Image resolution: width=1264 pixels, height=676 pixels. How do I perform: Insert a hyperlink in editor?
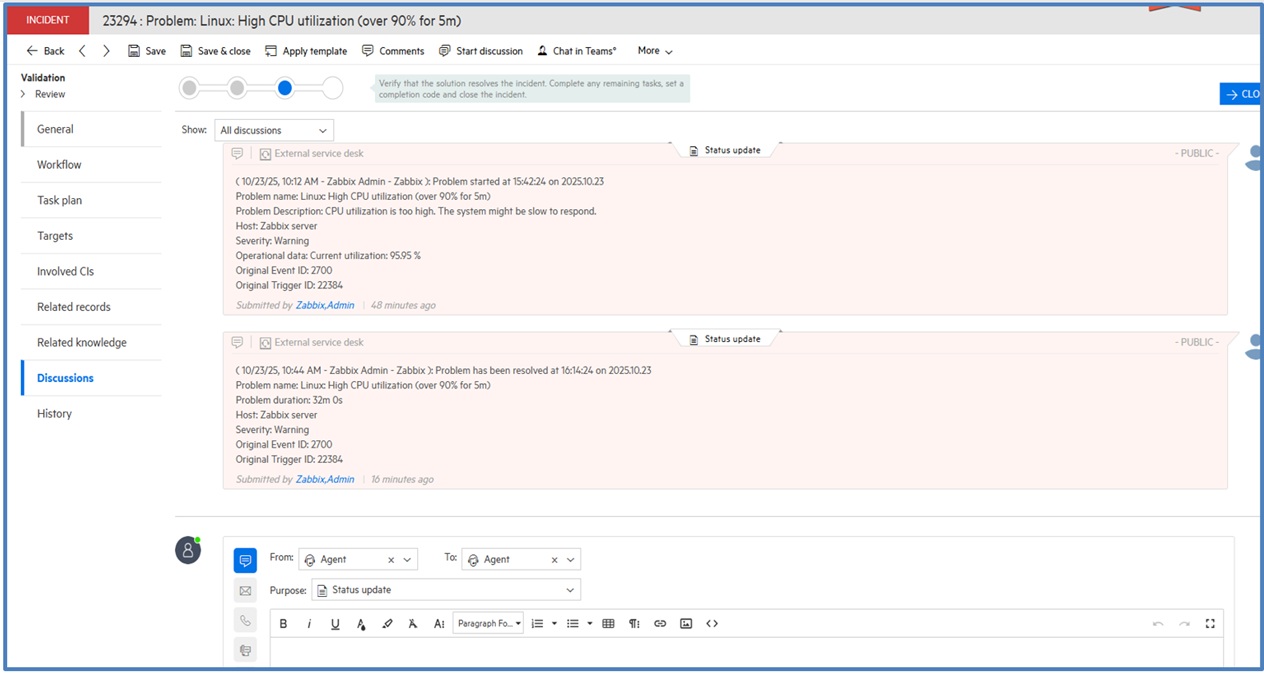click(x=660, y=623)
